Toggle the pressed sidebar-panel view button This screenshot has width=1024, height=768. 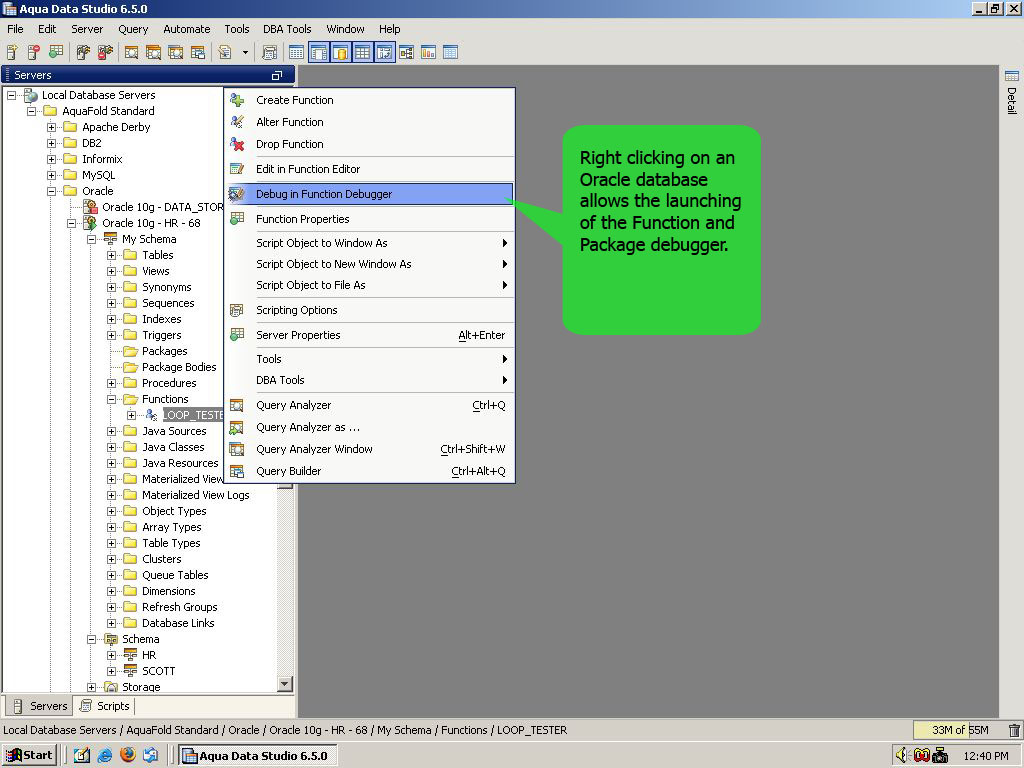[x=319, y=52]
